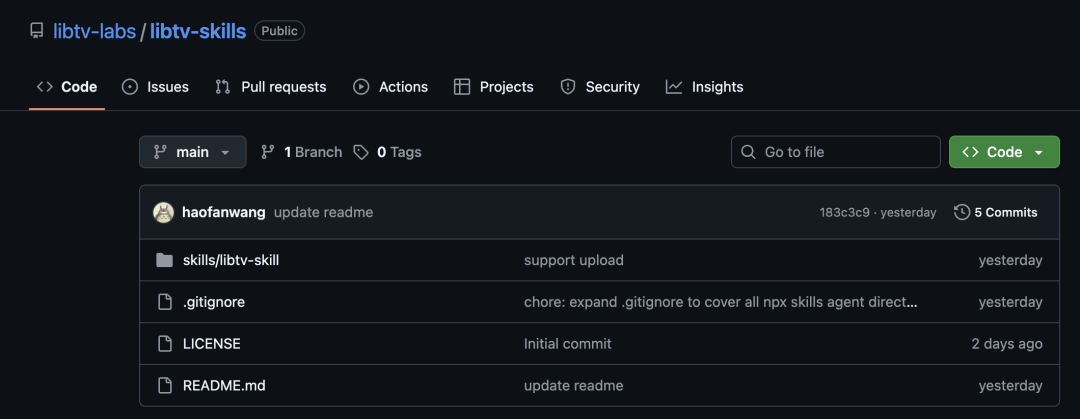
Task: Click the repository icon beside libtv-labs
Action: [37, 31]
